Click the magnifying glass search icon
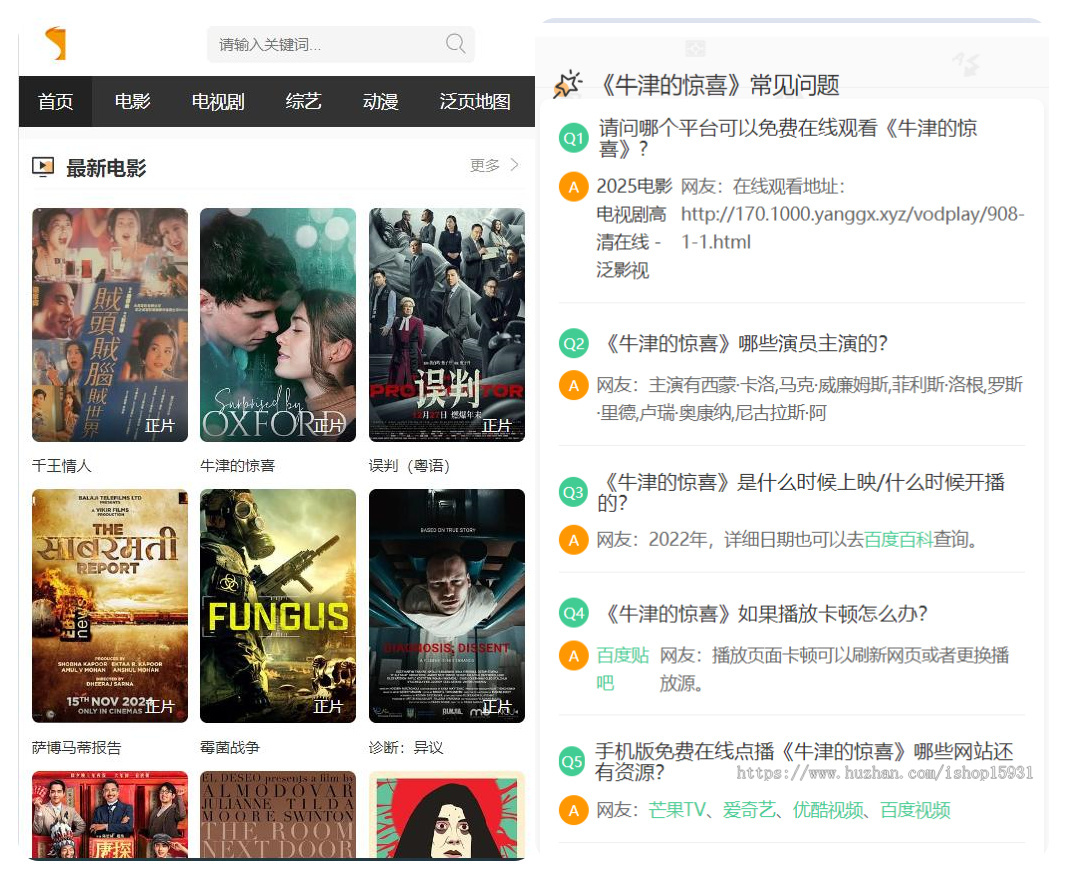 point(455,43)
